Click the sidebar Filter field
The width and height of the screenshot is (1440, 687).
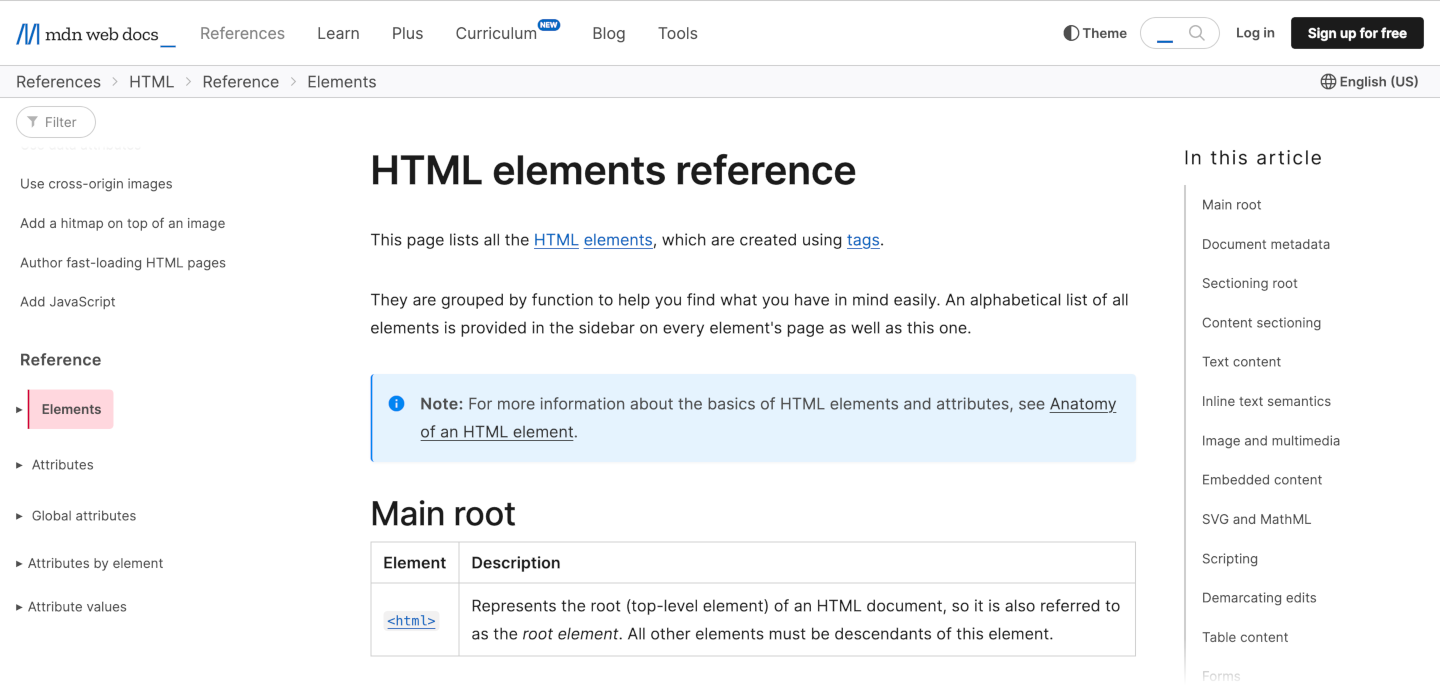[x=56, y=122]
